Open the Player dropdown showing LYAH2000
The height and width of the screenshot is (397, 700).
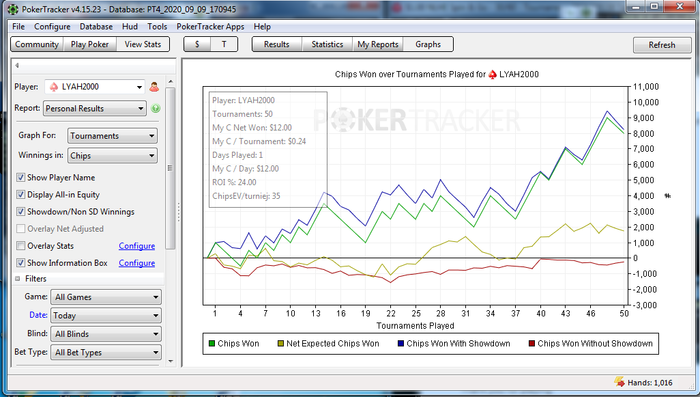[x=95, y=87]
